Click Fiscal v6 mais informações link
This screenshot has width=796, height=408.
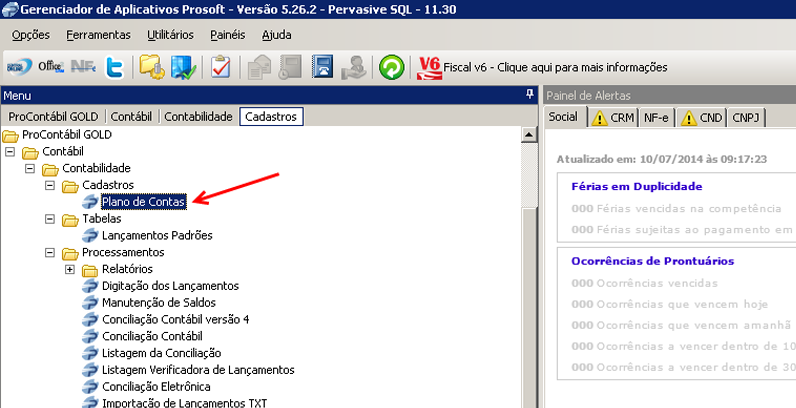(555, 67)
